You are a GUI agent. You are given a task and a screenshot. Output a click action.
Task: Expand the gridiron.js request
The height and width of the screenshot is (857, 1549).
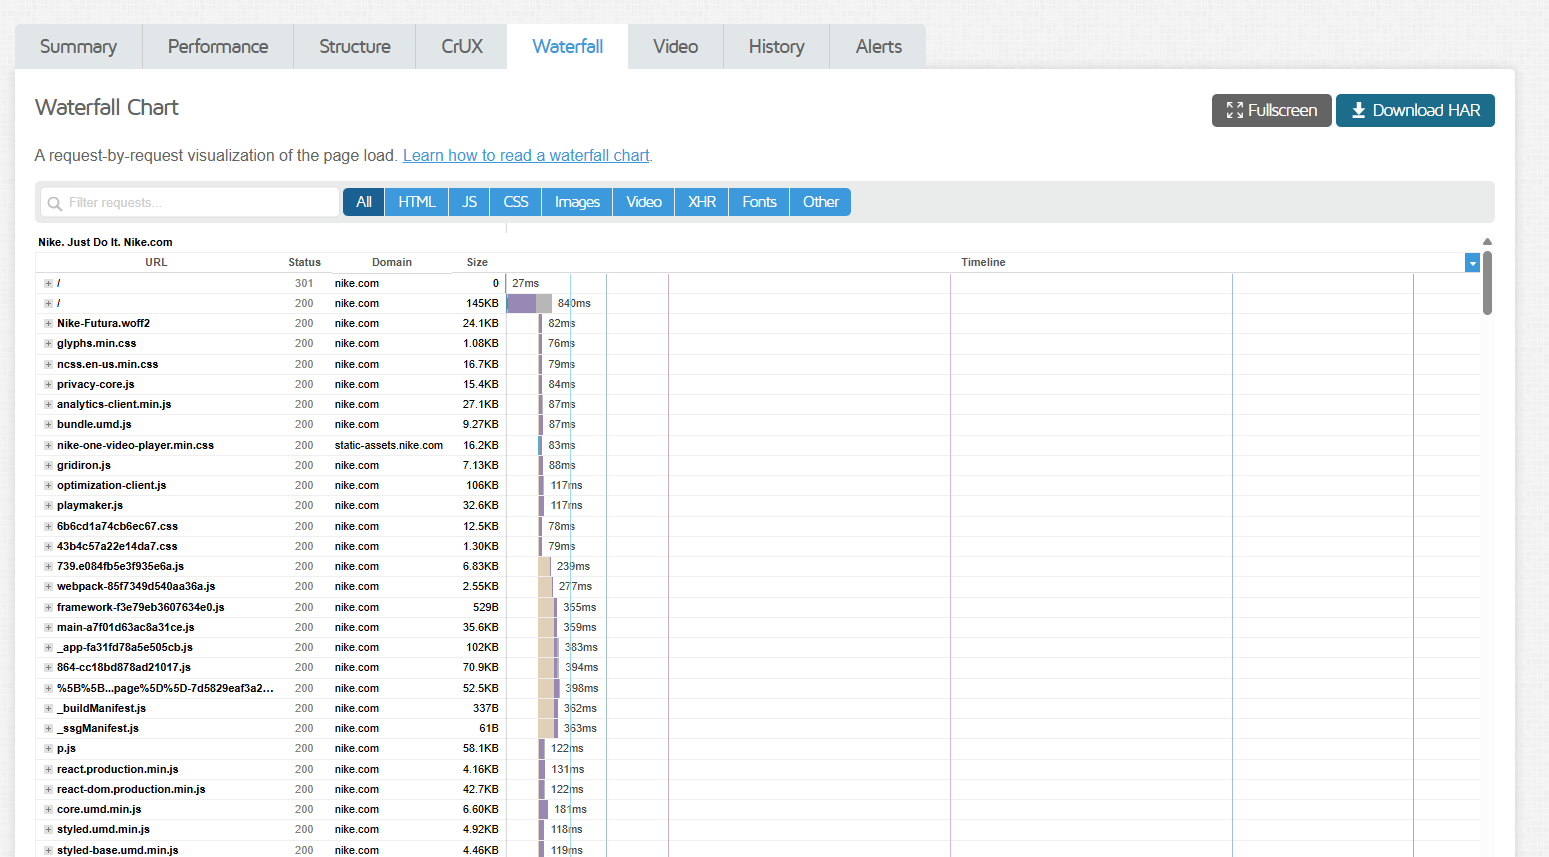[x=48, y=466]
